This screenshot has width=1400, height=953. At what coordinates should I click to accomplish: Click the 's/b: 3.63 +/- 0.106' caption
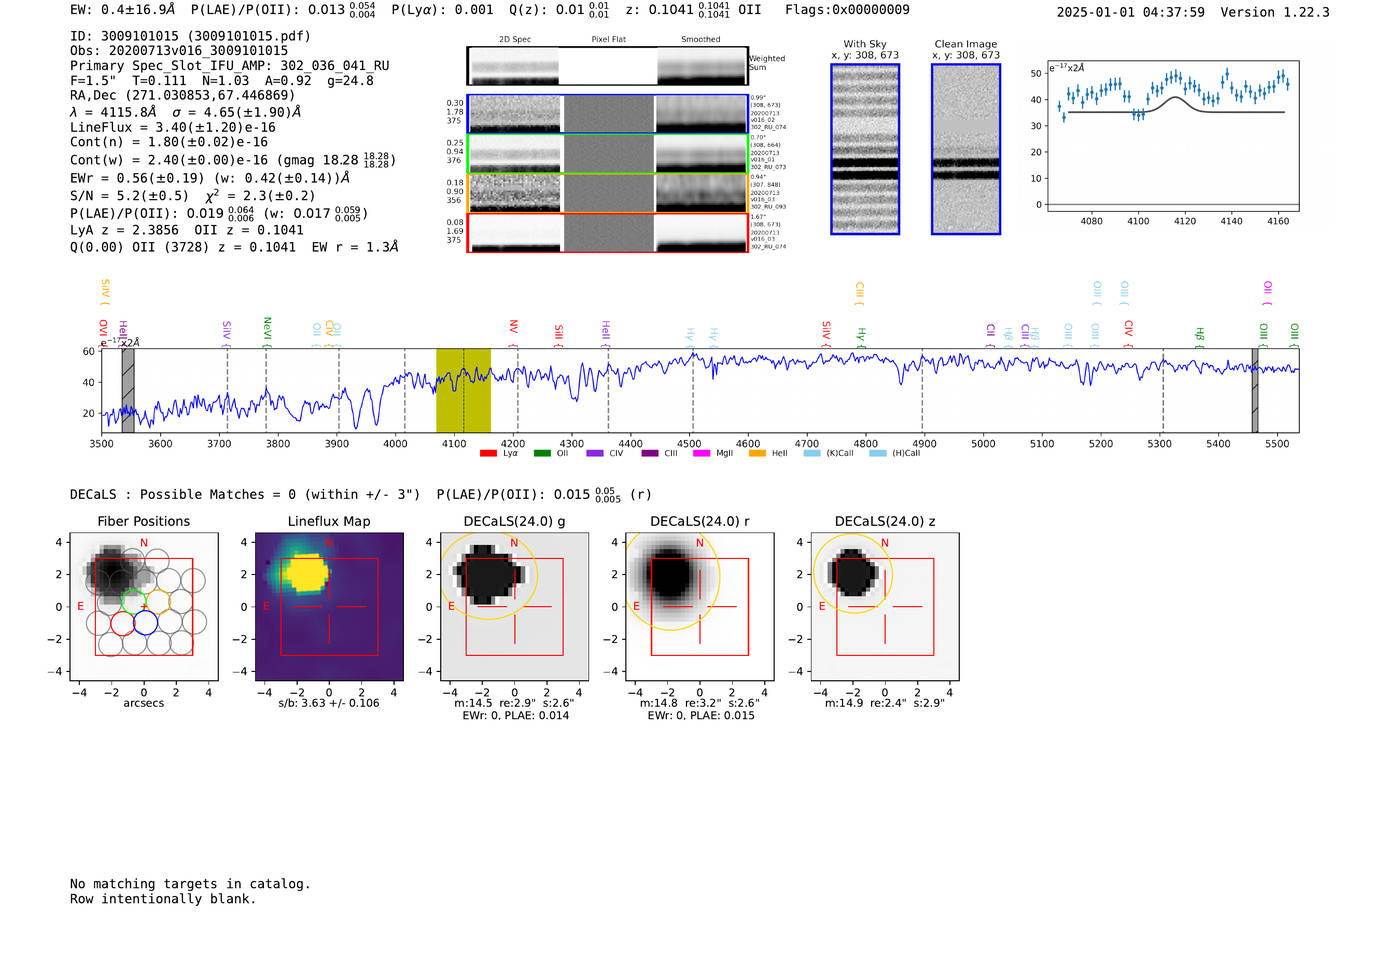[x=329, y=703]
